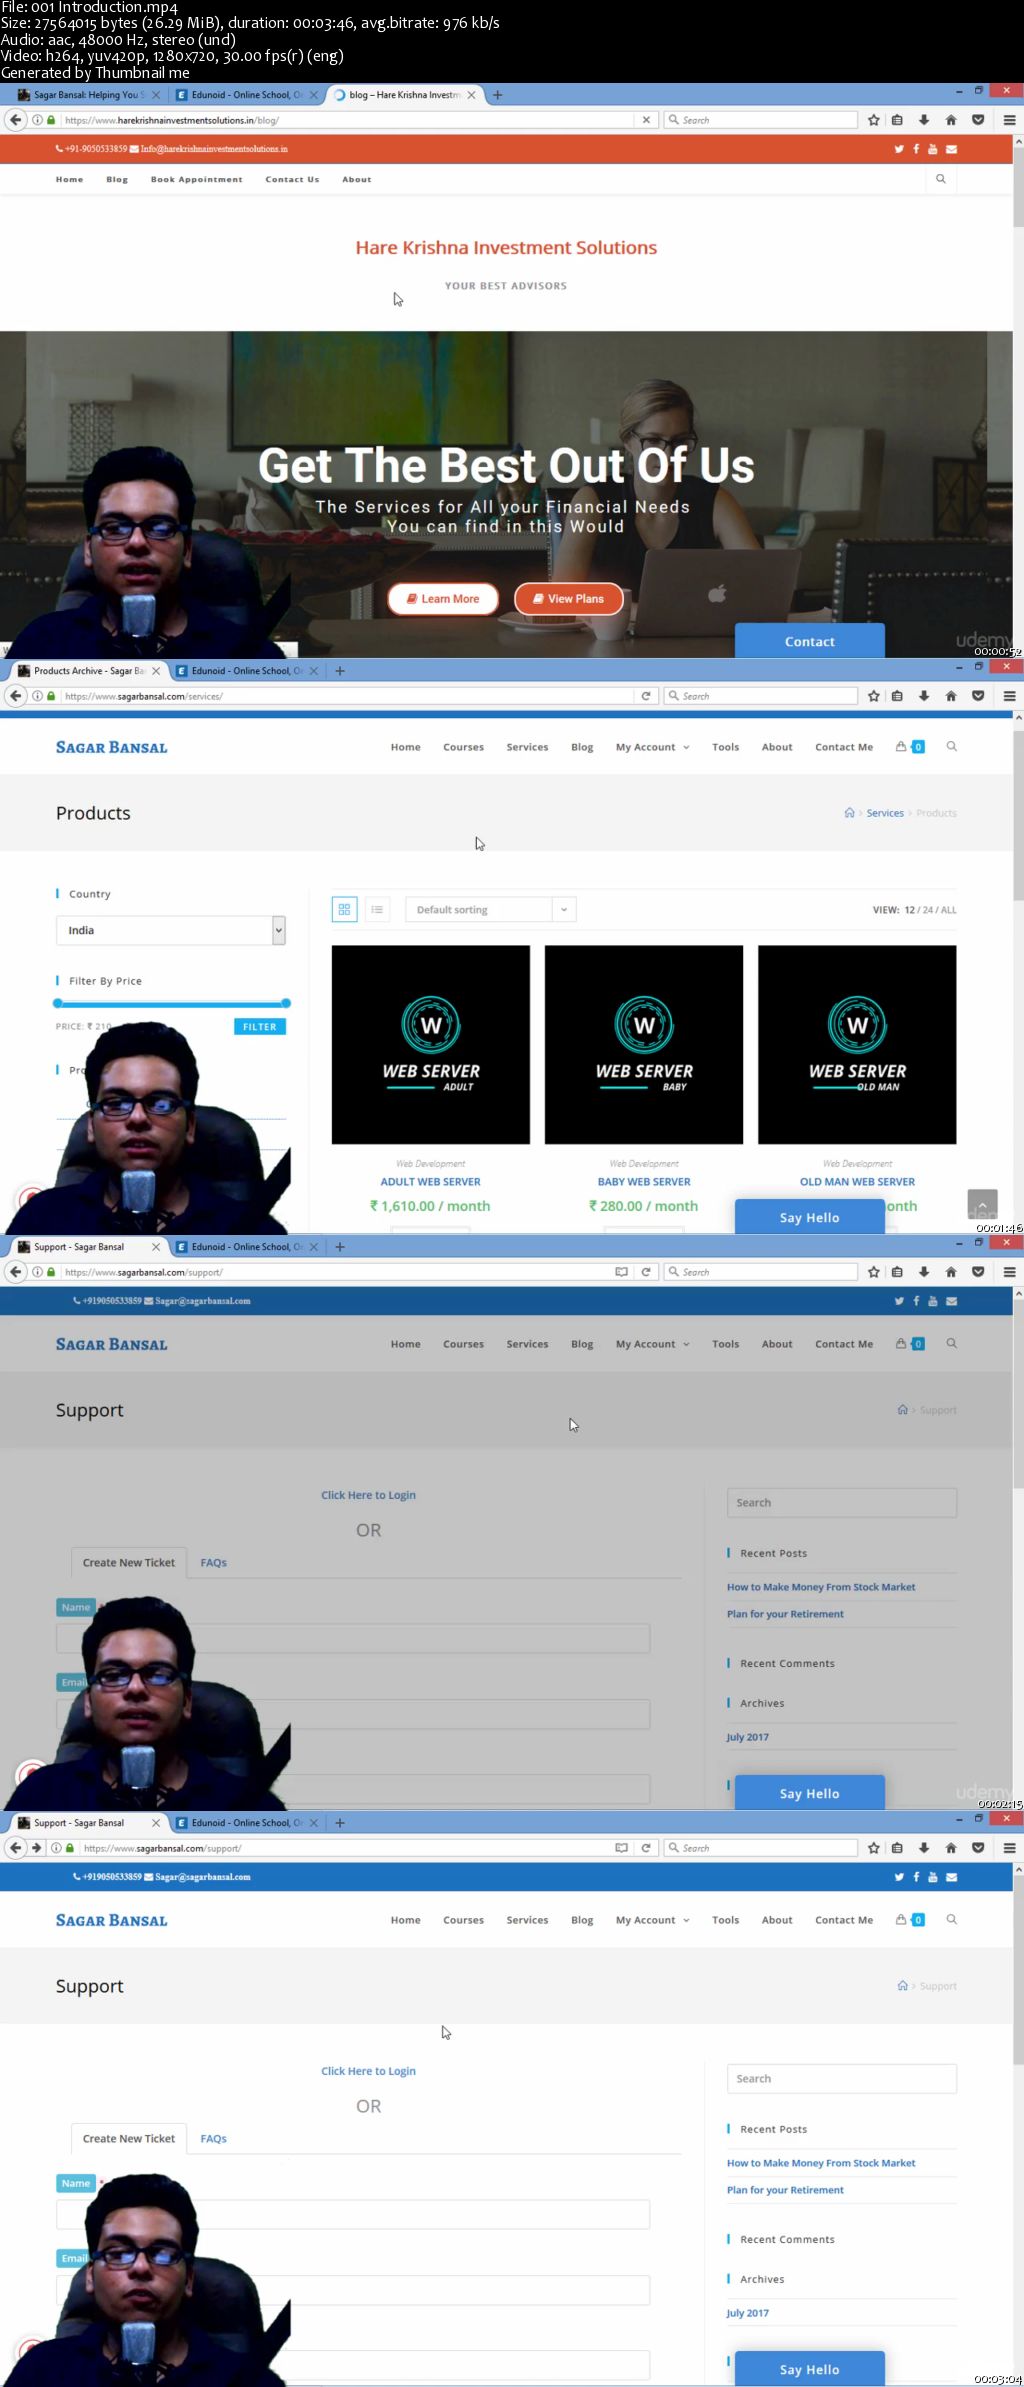The image size is (1024, 2387).
Task: Open Book Appointment in Hare Krishna nav
Action: tap(196, 179)
